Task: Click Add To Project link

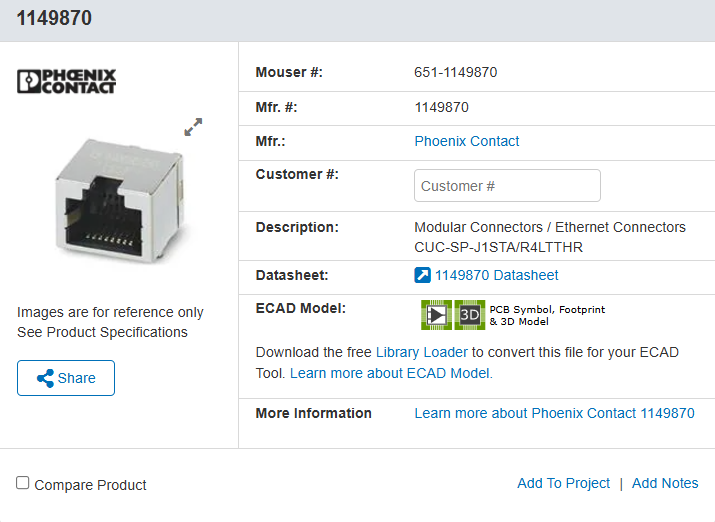Action: (563, 483)
